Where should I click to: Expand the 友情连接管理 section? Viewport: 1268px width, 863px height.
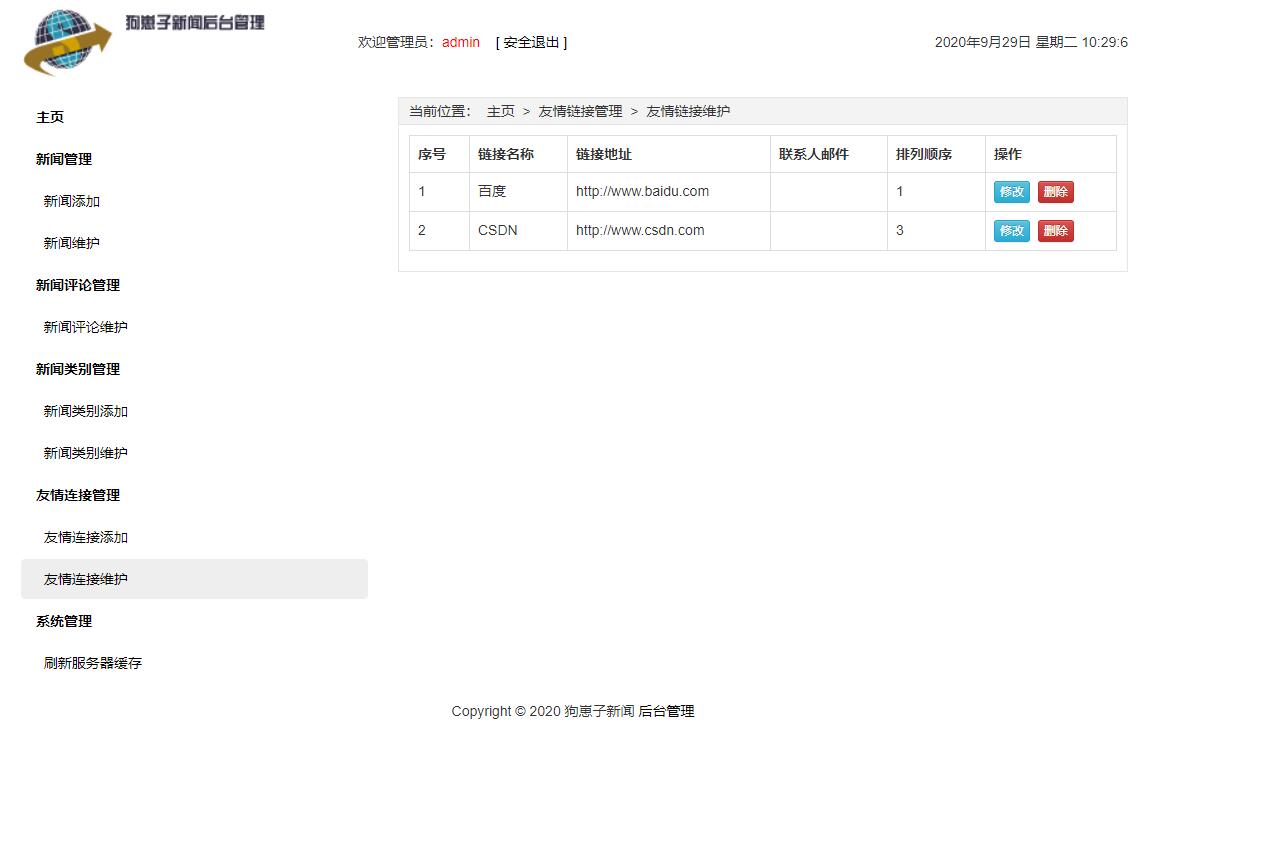pos(76,495)
